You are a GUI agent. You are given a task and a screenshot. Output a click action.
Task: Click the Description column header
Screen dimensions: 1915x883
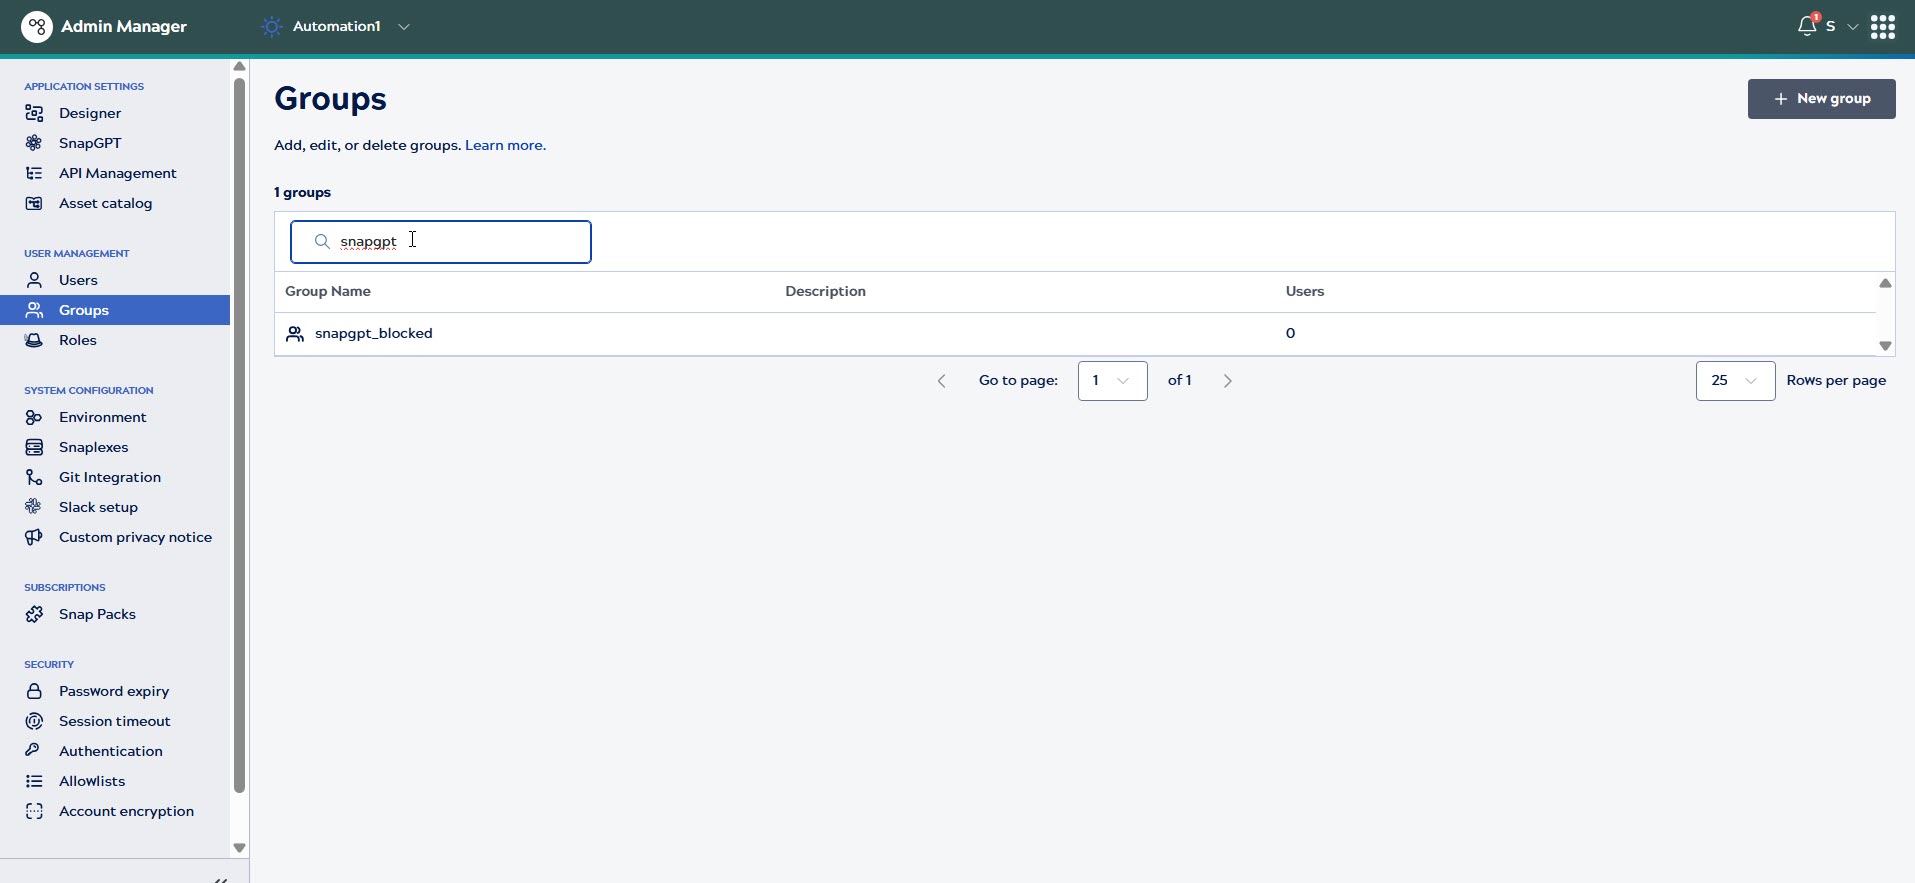click(826, 291)
